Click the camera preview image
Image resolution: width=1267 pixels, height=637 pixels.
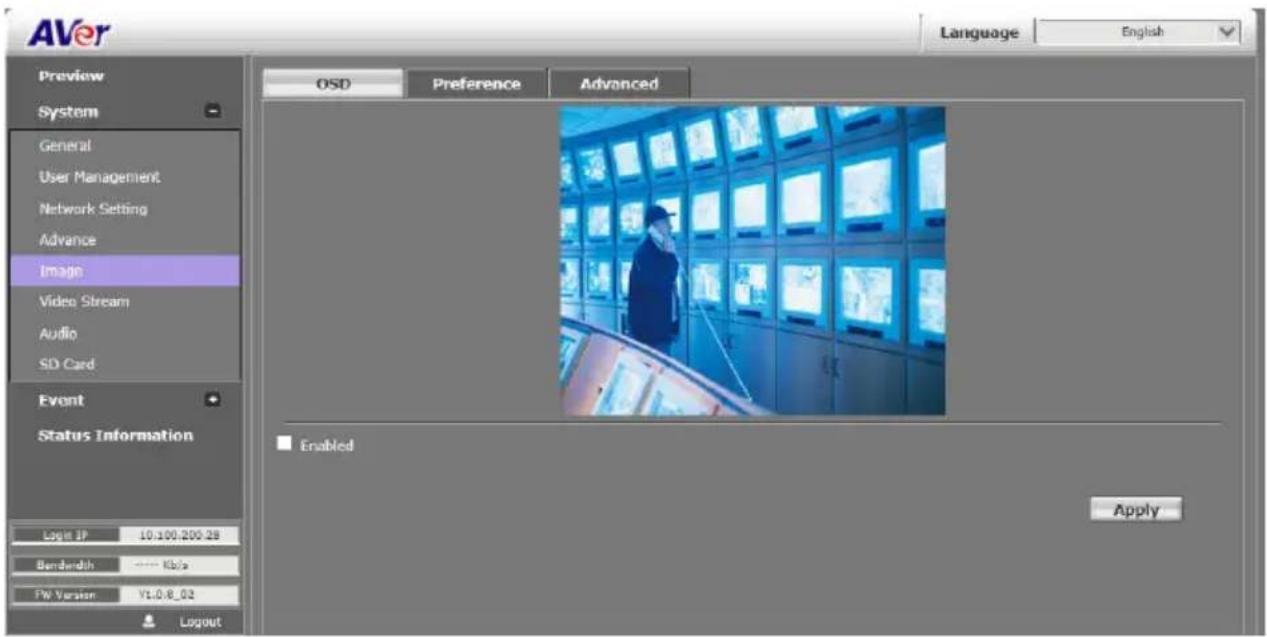tap(752, 261)
